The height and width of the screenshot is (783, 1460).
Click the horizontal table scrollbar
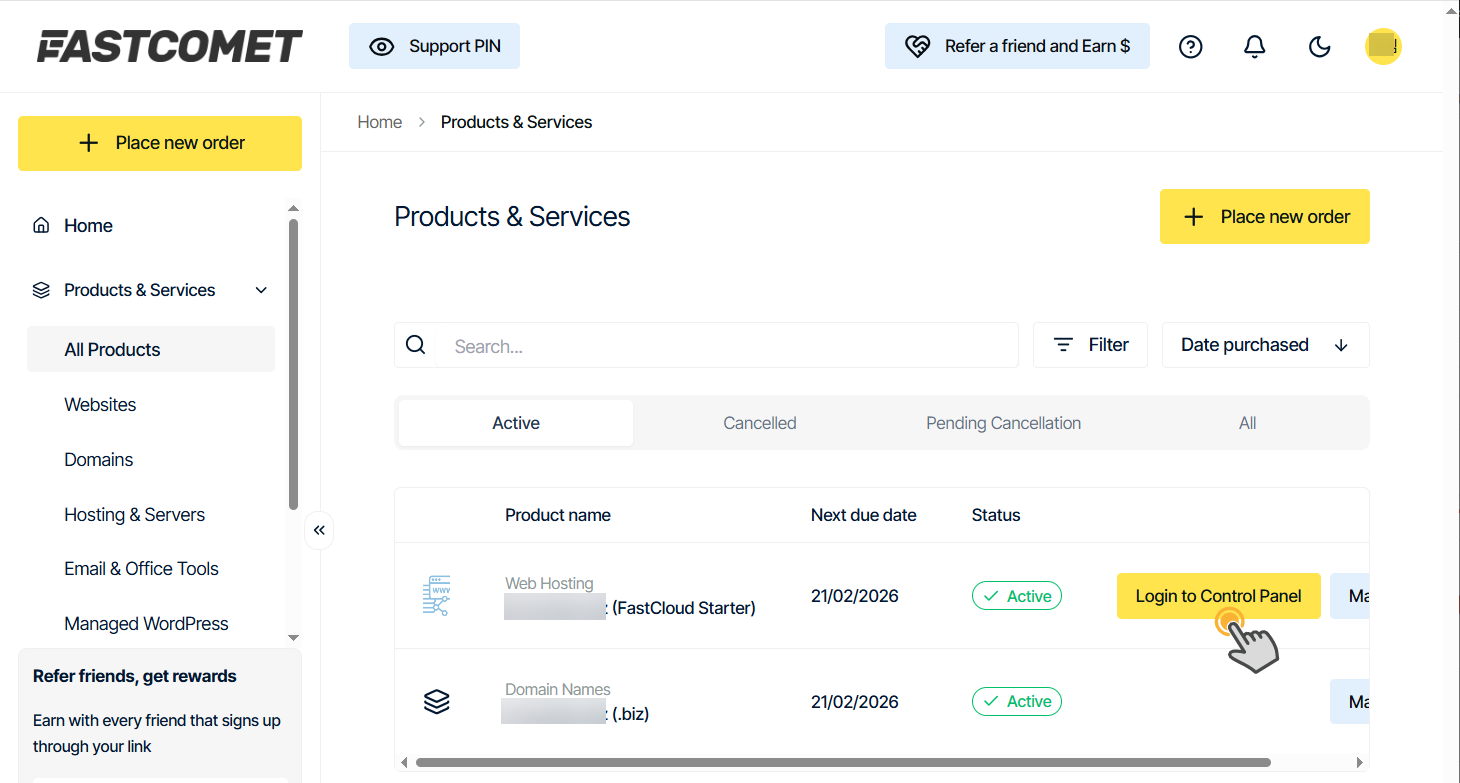[x=843, y=762]
